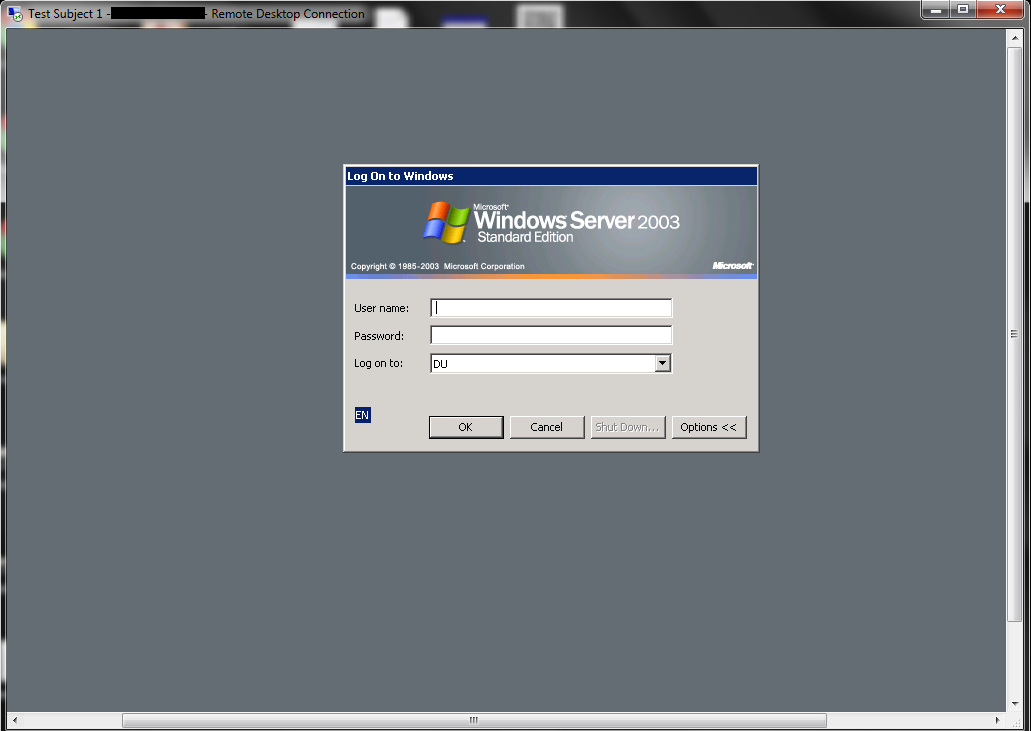Restore down the Remote Desktop window

coord(963,9)
